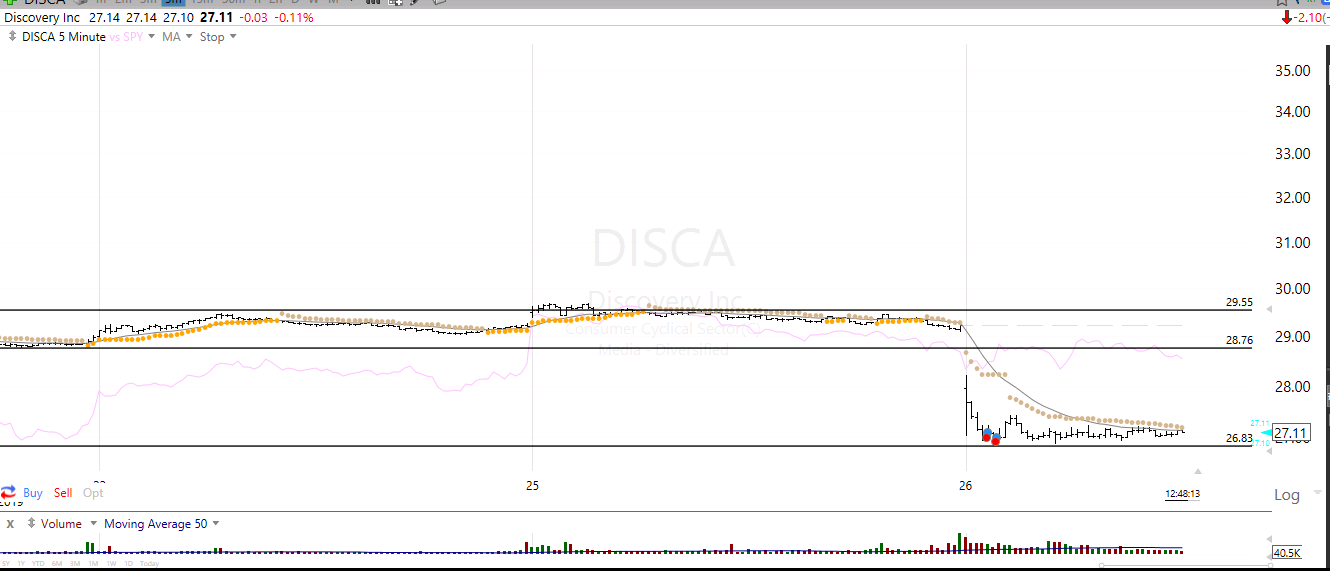Click the 25 date axis label

(x=532, y=486)
